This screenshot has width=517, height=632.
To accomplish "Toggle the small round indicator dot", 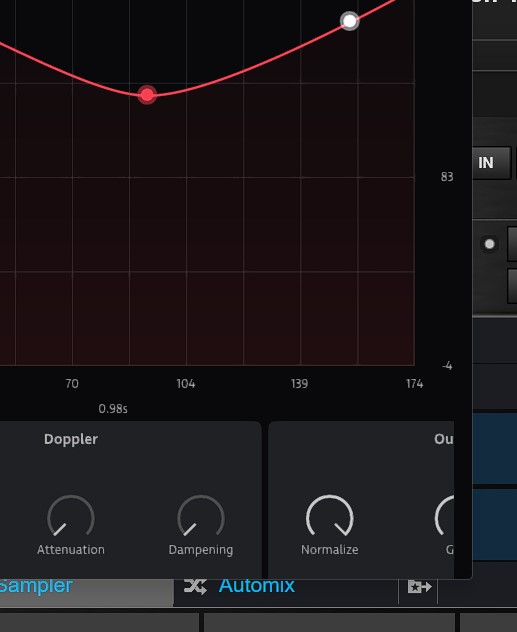I will coord(489,244).
